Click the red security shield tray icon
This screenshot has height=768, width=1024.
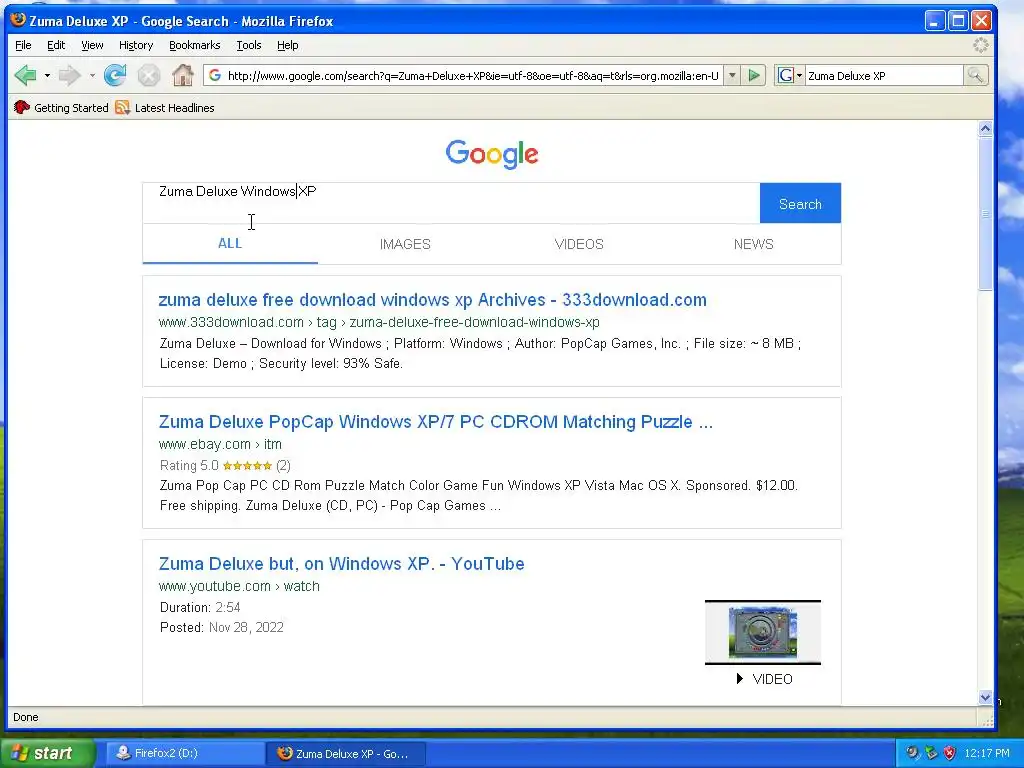(949, 753)
